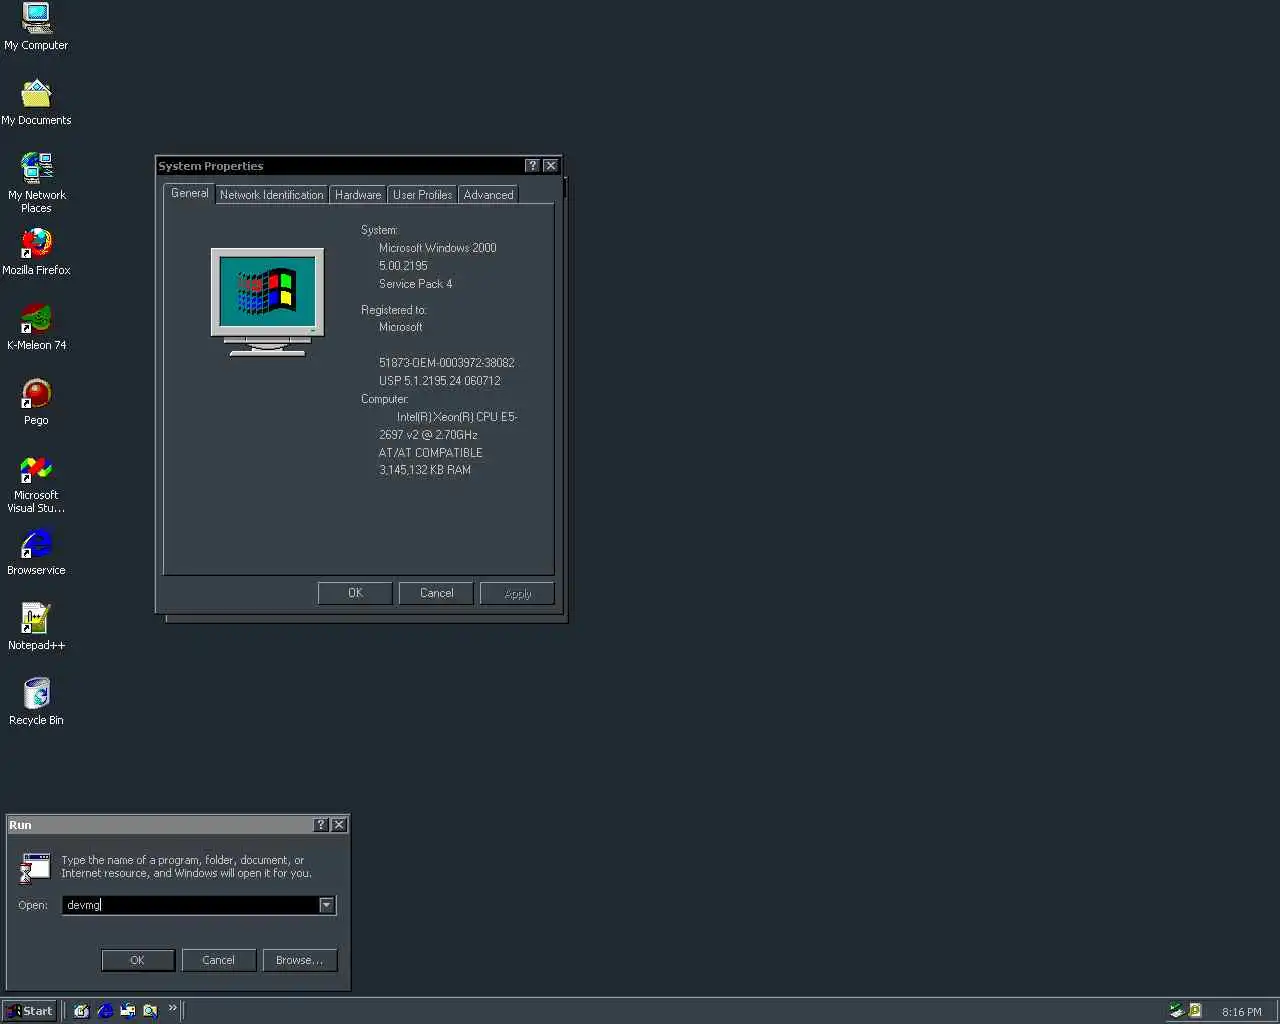Click the folder search quick launch icon
Viewport: 1280px width, 1024px height.
(150, 1011)
